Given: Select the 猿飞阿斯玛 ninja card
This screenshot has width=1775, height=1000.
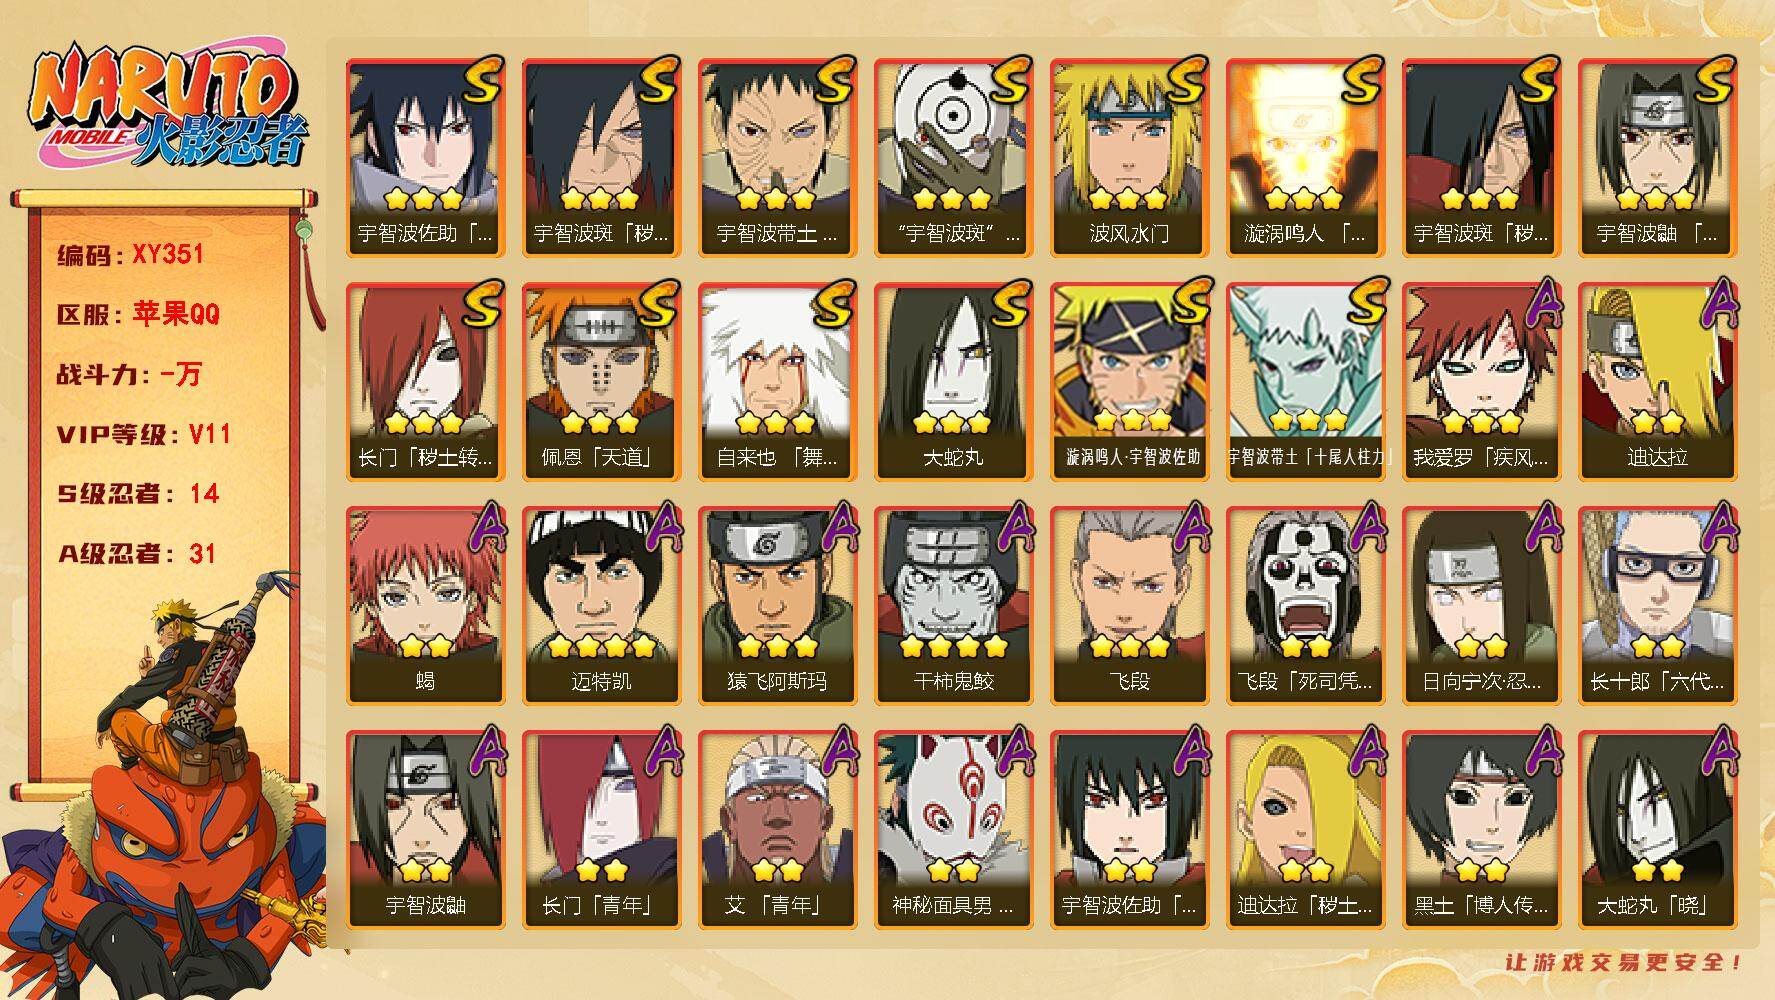Looking at the screenshot, I should 777,605.
